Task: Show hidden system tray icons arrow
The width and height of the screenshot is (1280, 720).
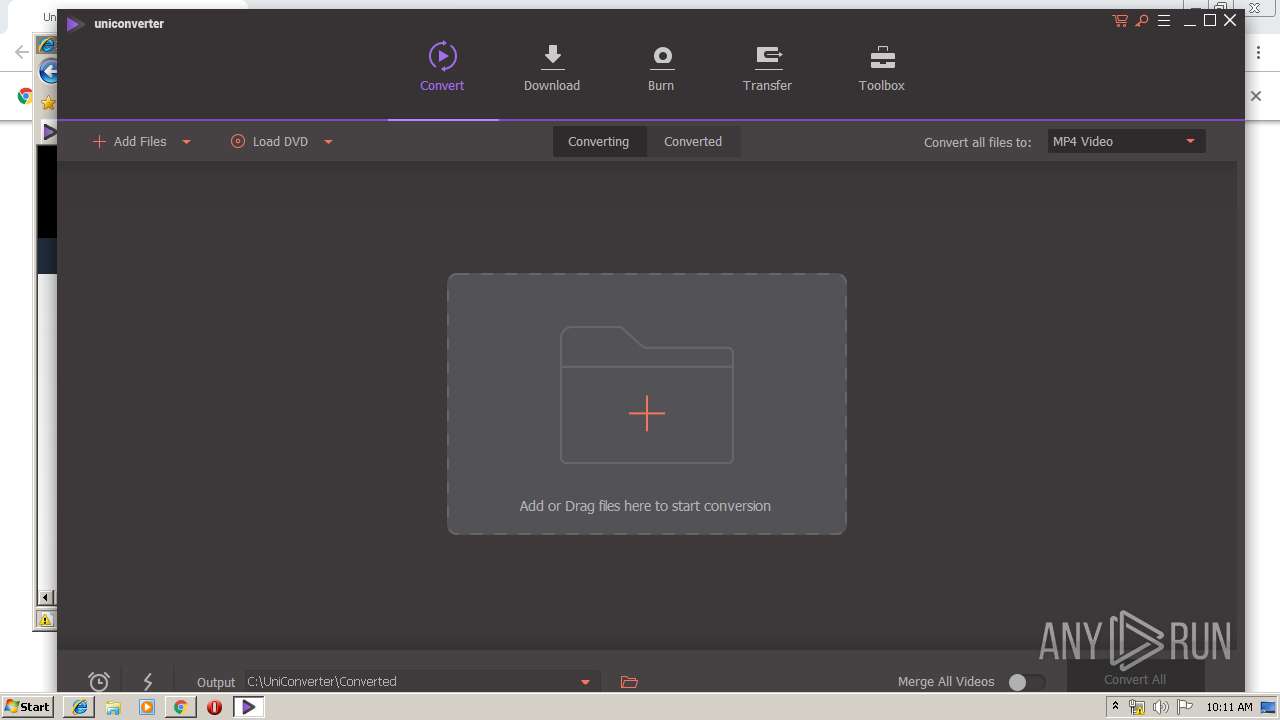Action: click(1115, 707)
